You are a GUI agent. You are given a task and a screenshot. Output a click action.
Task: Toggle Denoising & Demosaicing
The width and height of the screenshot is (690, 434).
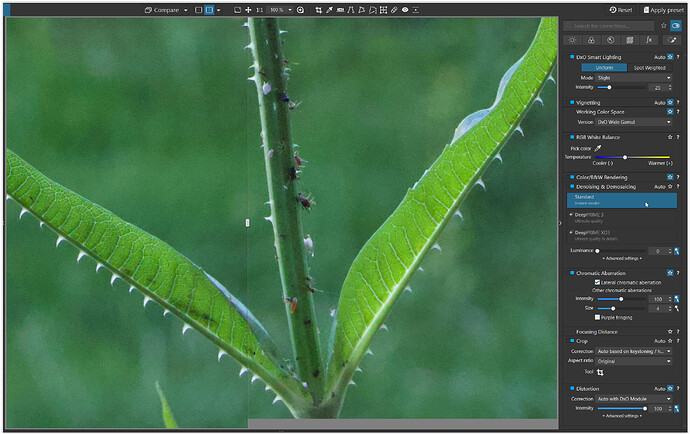[x=572, y=187]
